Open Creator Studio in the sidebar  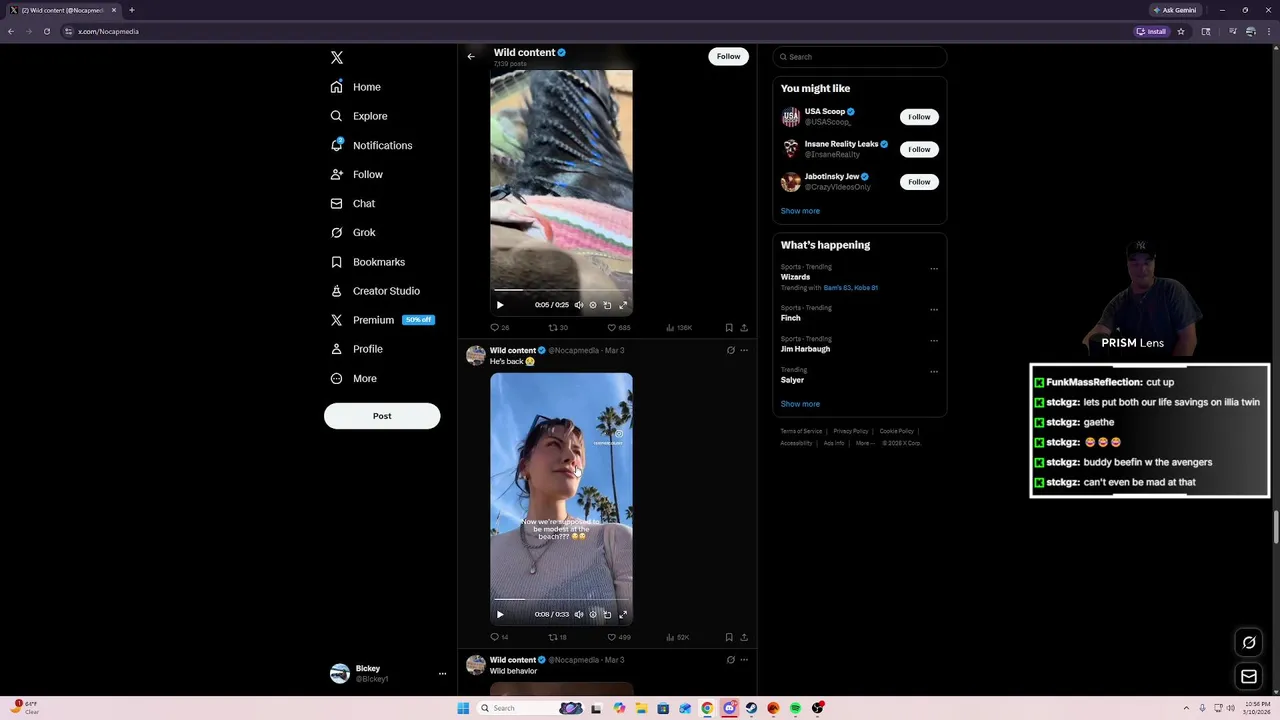(375, 291)
